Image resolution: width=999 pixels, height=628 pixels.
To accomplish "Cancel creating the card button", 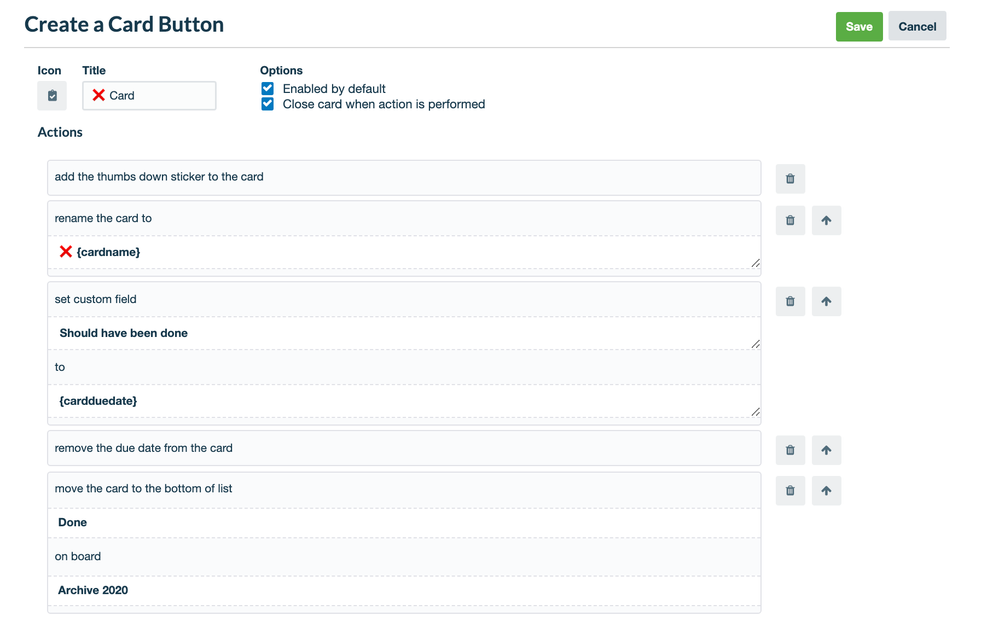I will pyautogui.click(x=917, y=27).
